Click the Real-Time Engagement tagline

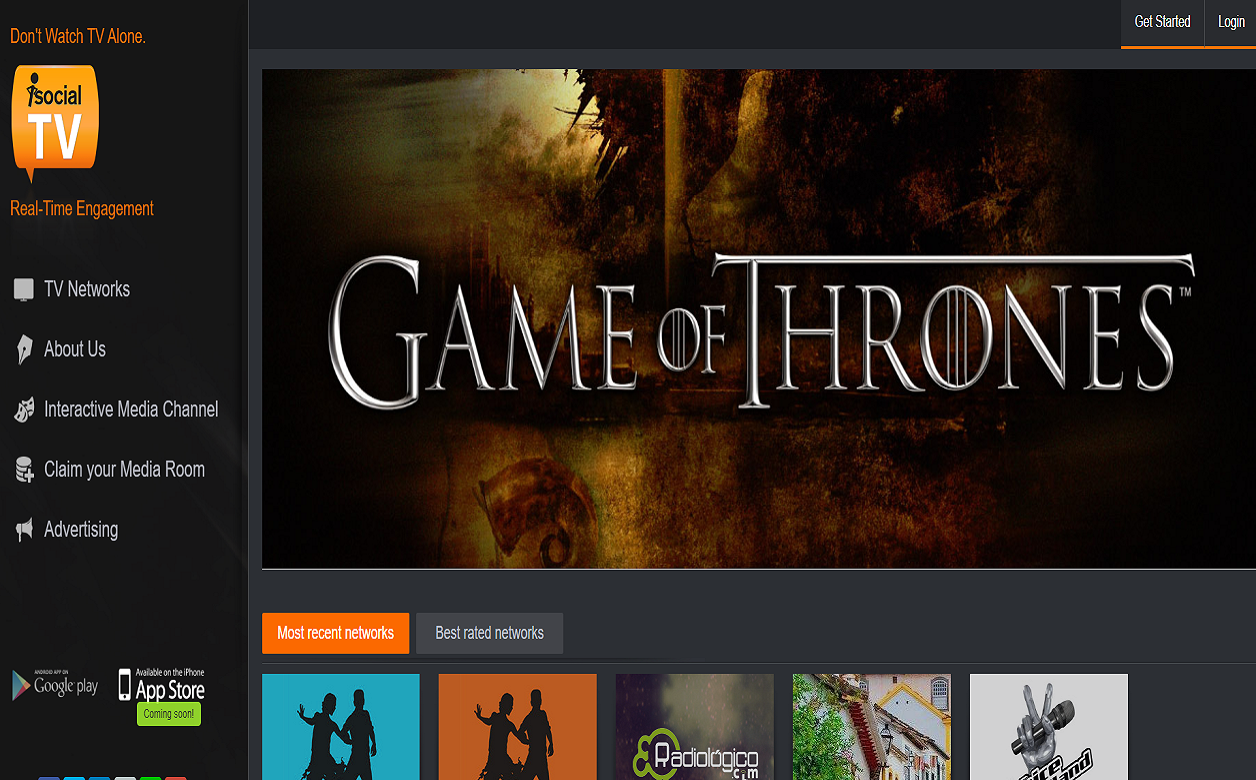click(82, 209)
